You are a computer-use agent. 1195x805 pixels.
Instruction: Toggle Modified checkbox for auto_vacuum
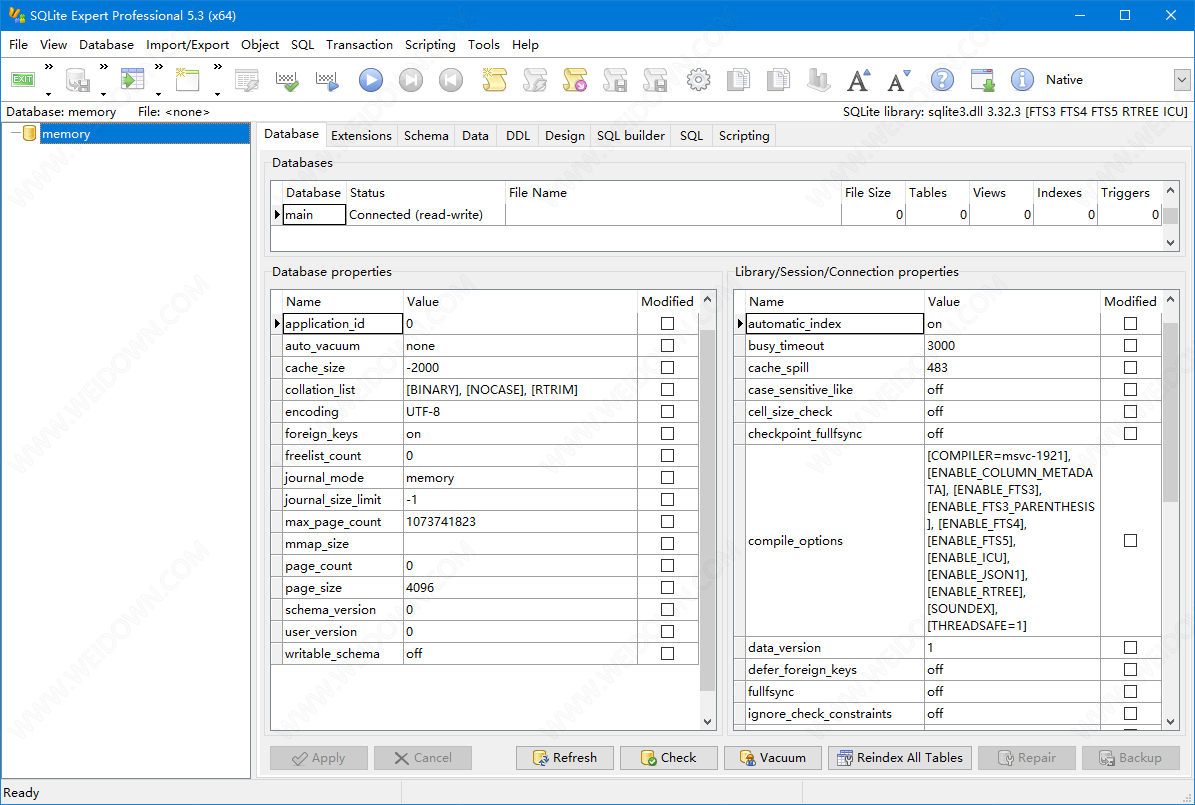668,346
